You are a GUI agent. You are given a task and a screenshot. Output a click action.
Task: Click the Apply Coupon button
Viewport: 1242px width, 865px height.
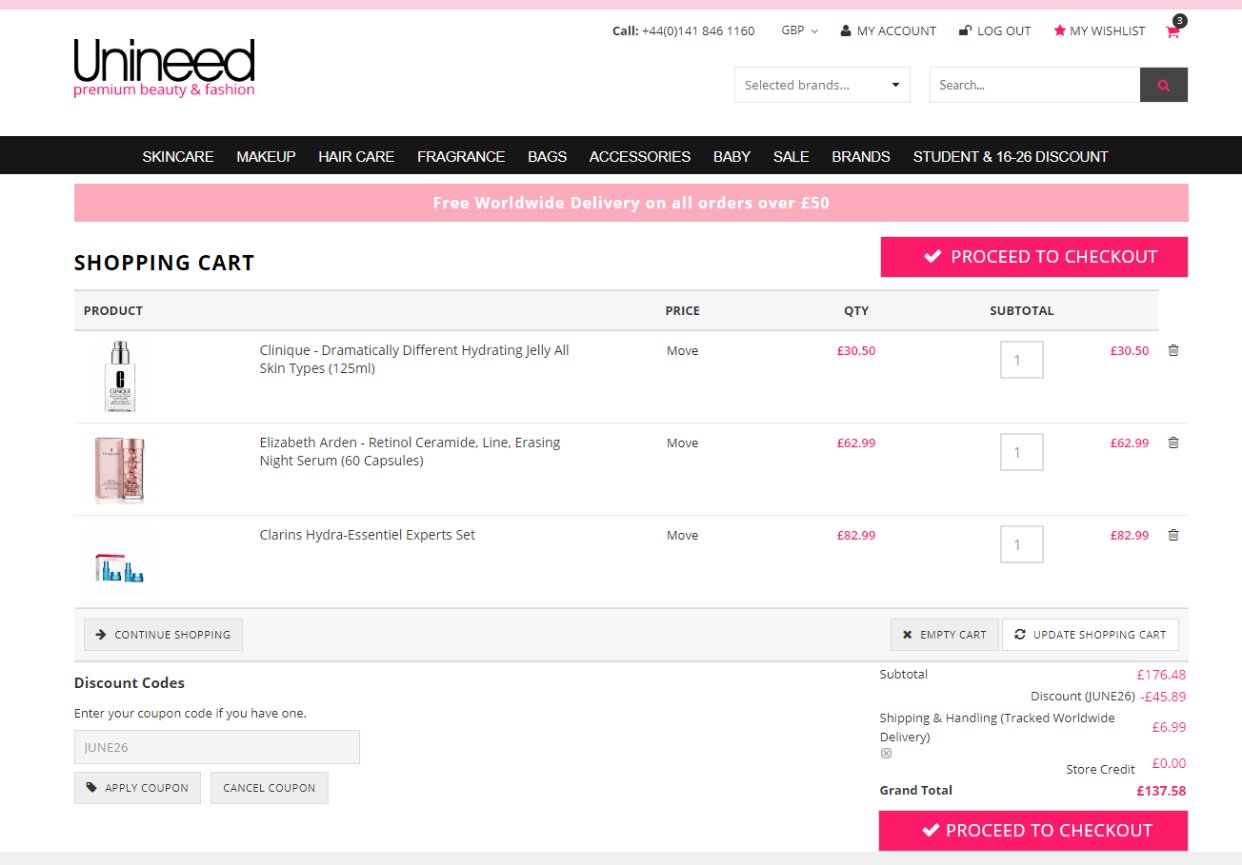coord(137,788)
